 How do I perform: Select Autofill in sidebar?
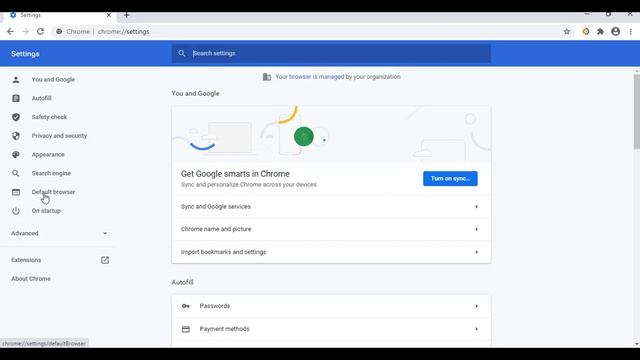click(42, 98)
